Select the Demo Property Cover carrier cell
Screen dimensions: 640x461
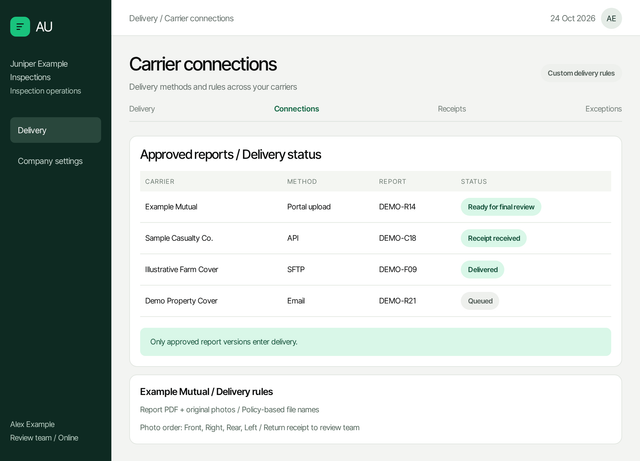[181, 301]
